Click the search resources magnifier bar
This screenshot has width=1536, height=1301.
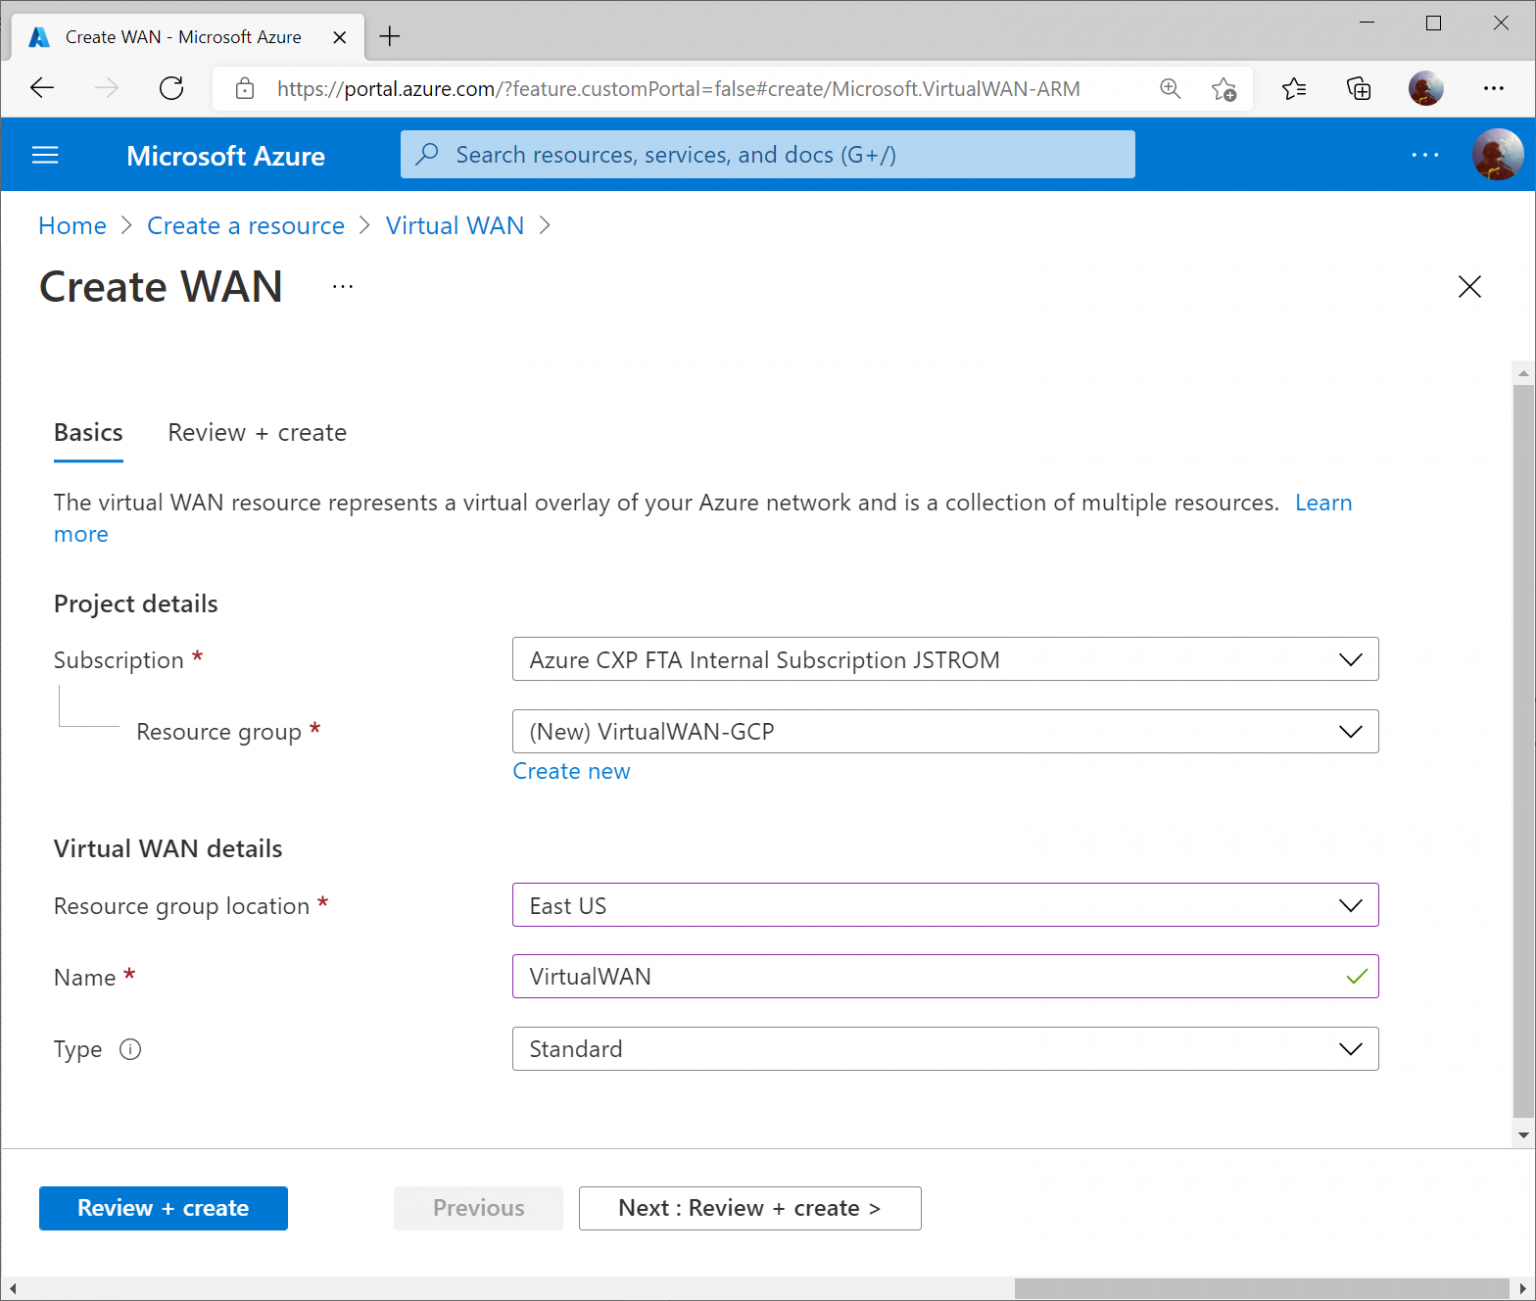[766, 154]
